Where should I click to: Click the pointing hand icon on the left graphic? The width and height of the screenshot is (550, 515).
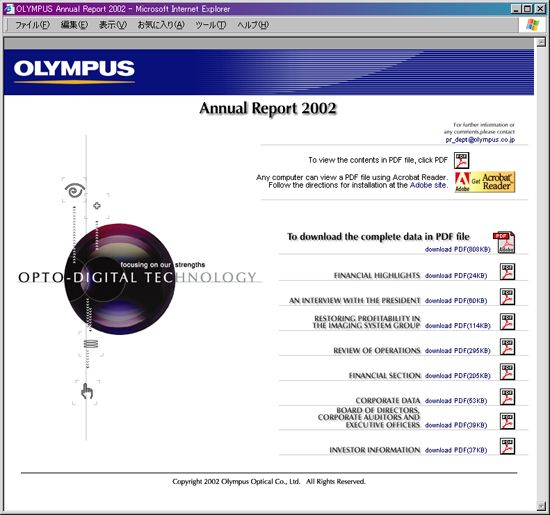point(87,391)
